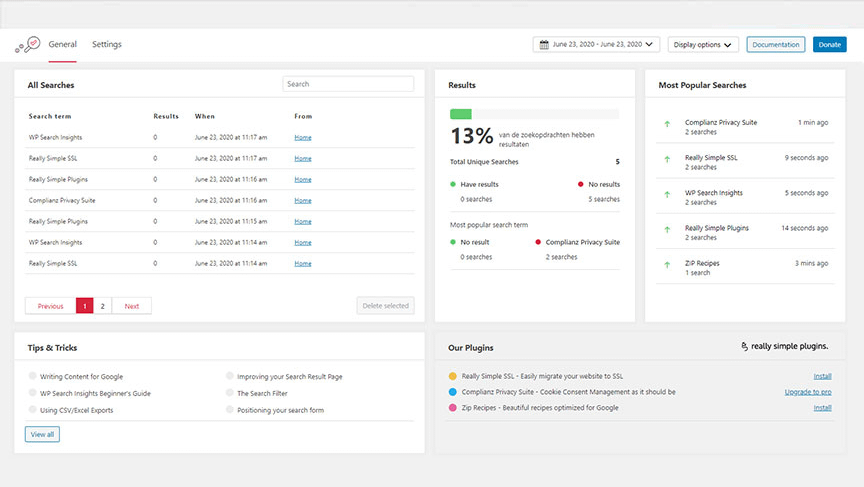Click green up arrow beside Really Simple Plugins
The image size is (864, 487).
pyautogui.click(x=667, y=230)
